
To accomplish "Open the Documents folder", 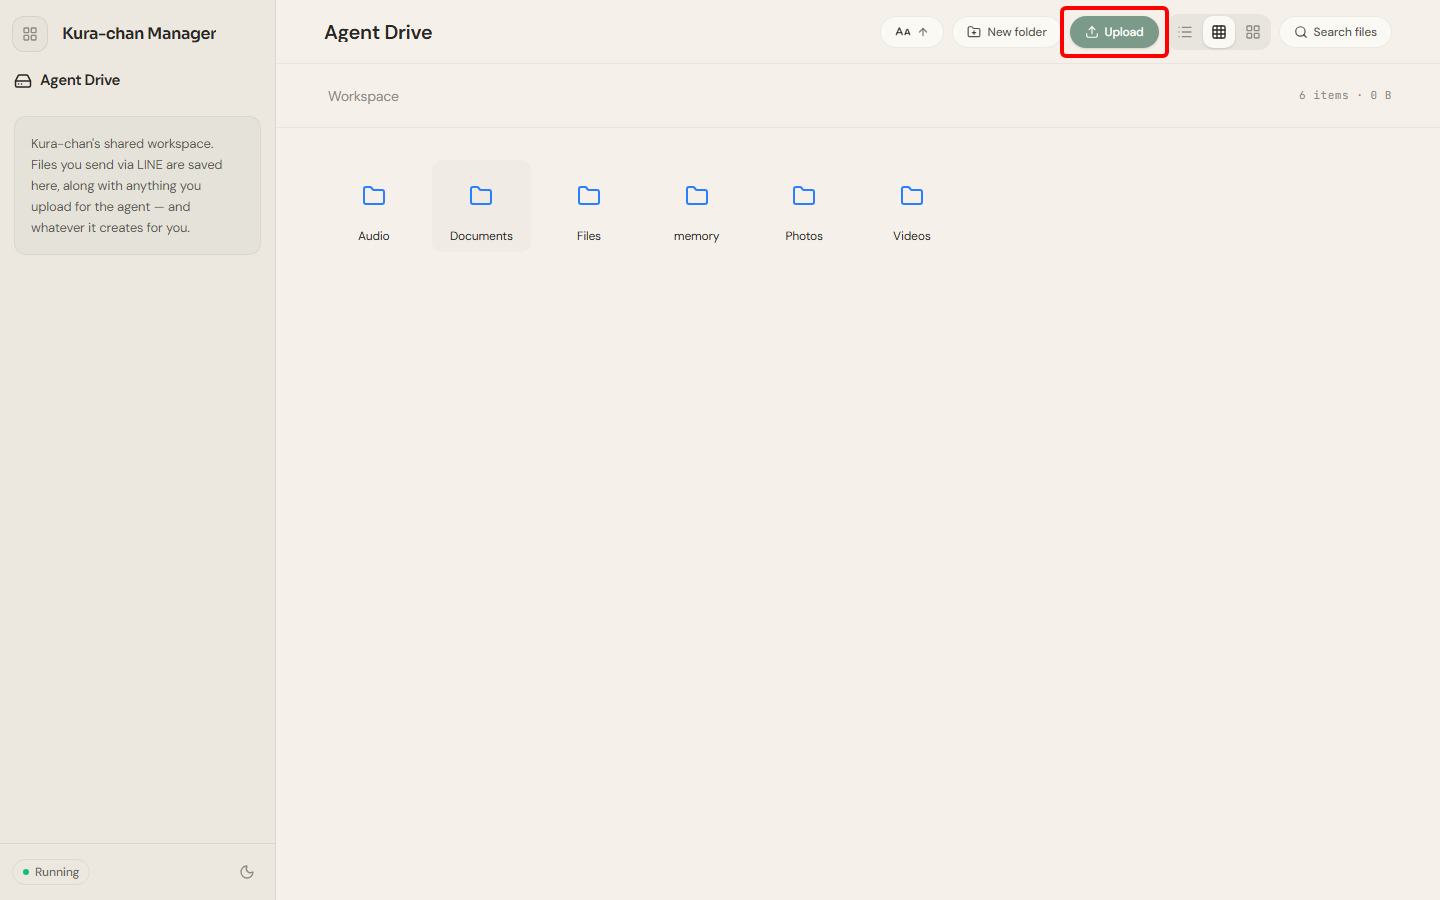I will coord(481,206).
